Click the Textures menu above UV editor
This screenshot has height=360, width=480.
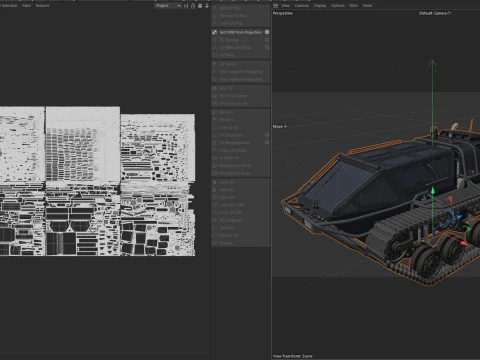point(42,6)
